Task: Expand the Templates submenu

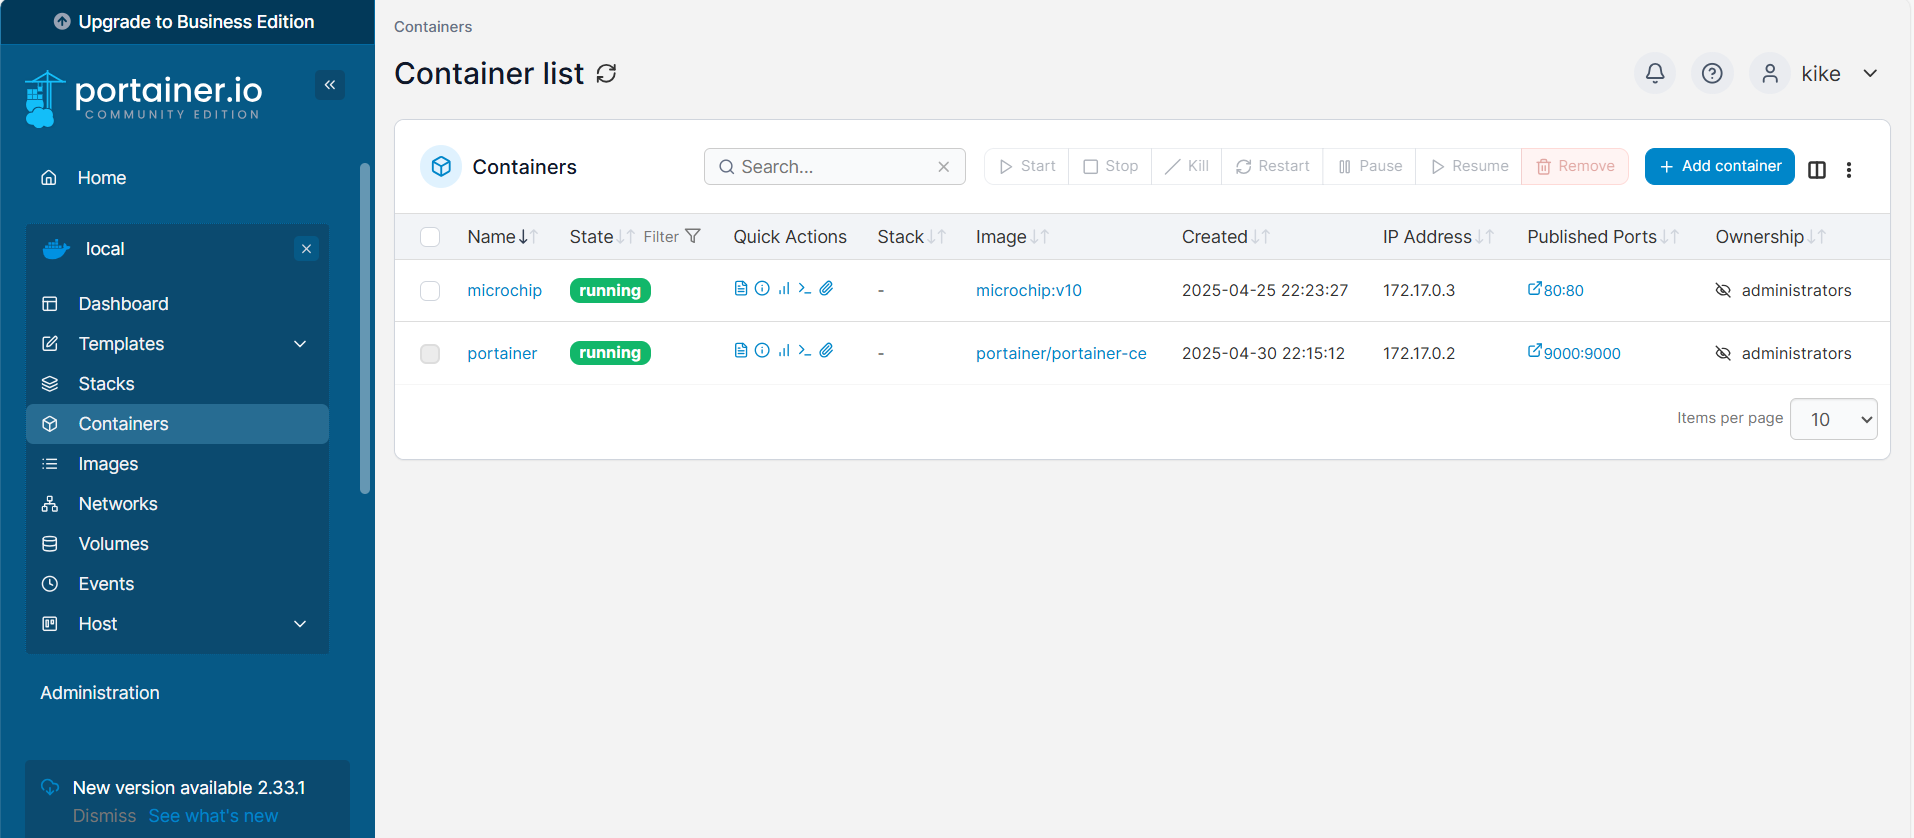Action: point(300,344)
